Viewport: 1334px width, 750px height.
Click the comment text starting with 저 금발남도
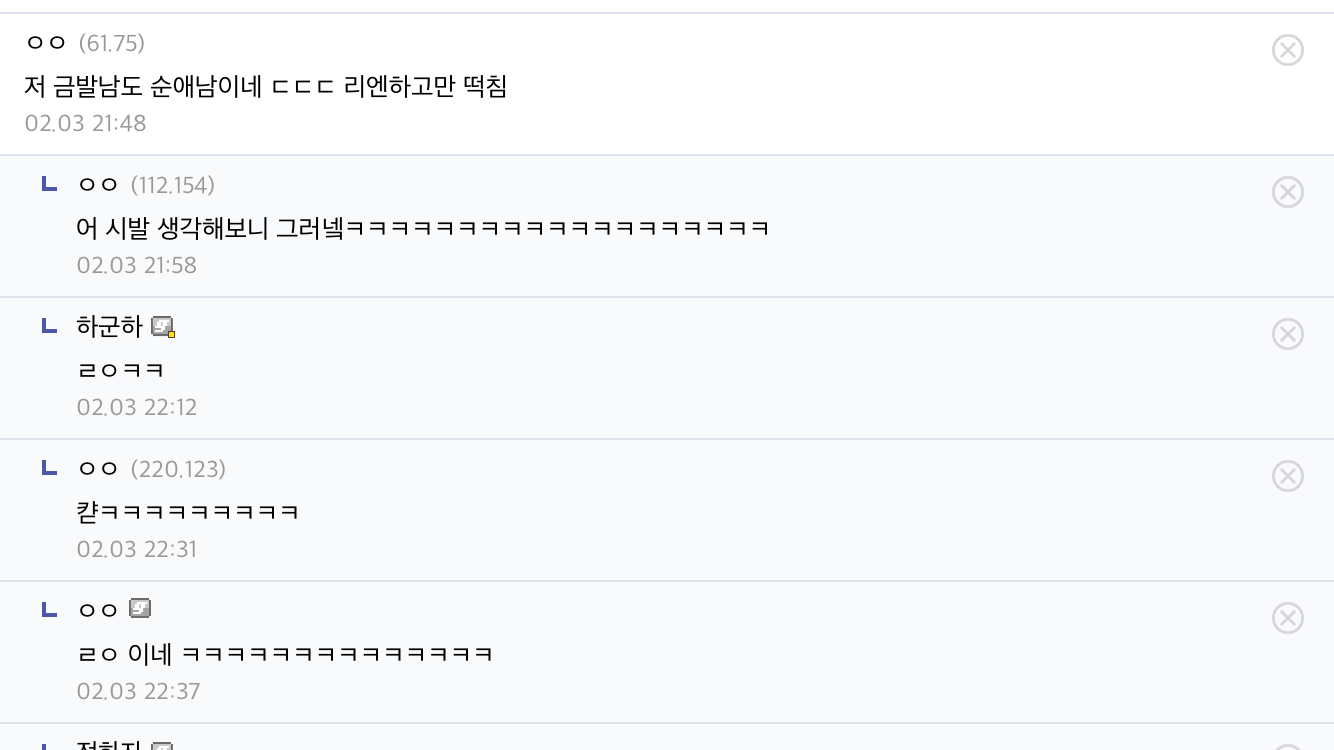(266, 87)
